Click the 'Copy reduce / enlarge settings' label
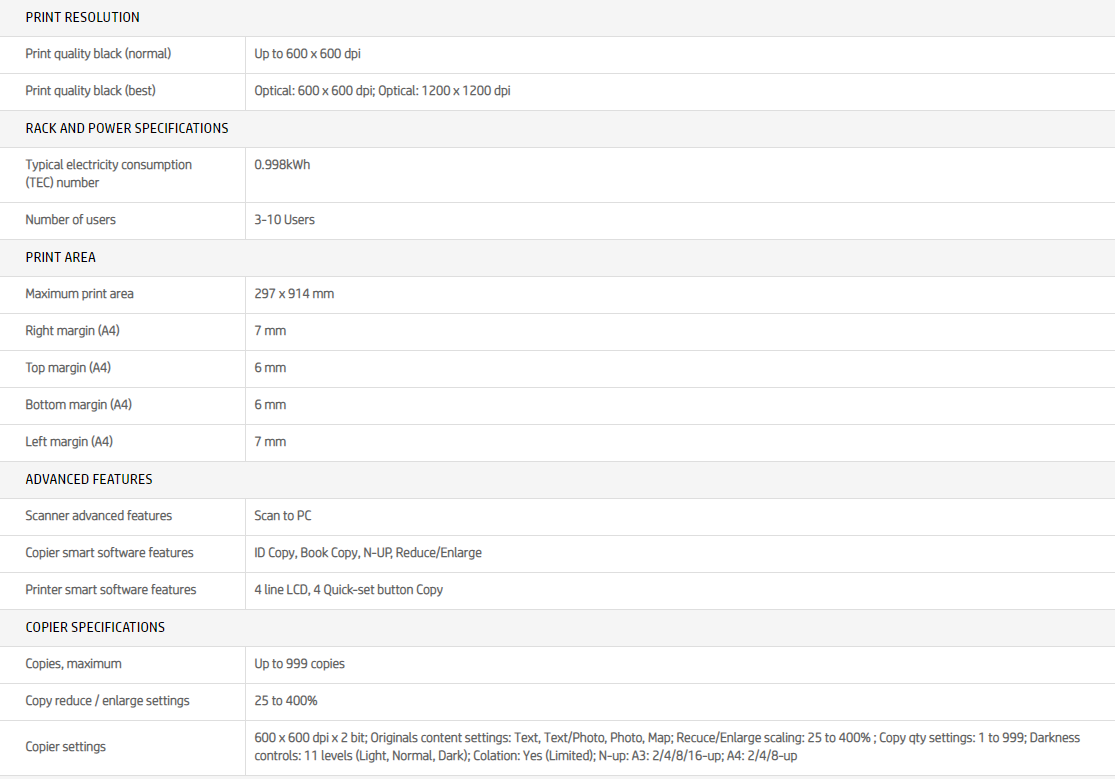The width and height of the screenshot is (1115, 779). point(107,701)
